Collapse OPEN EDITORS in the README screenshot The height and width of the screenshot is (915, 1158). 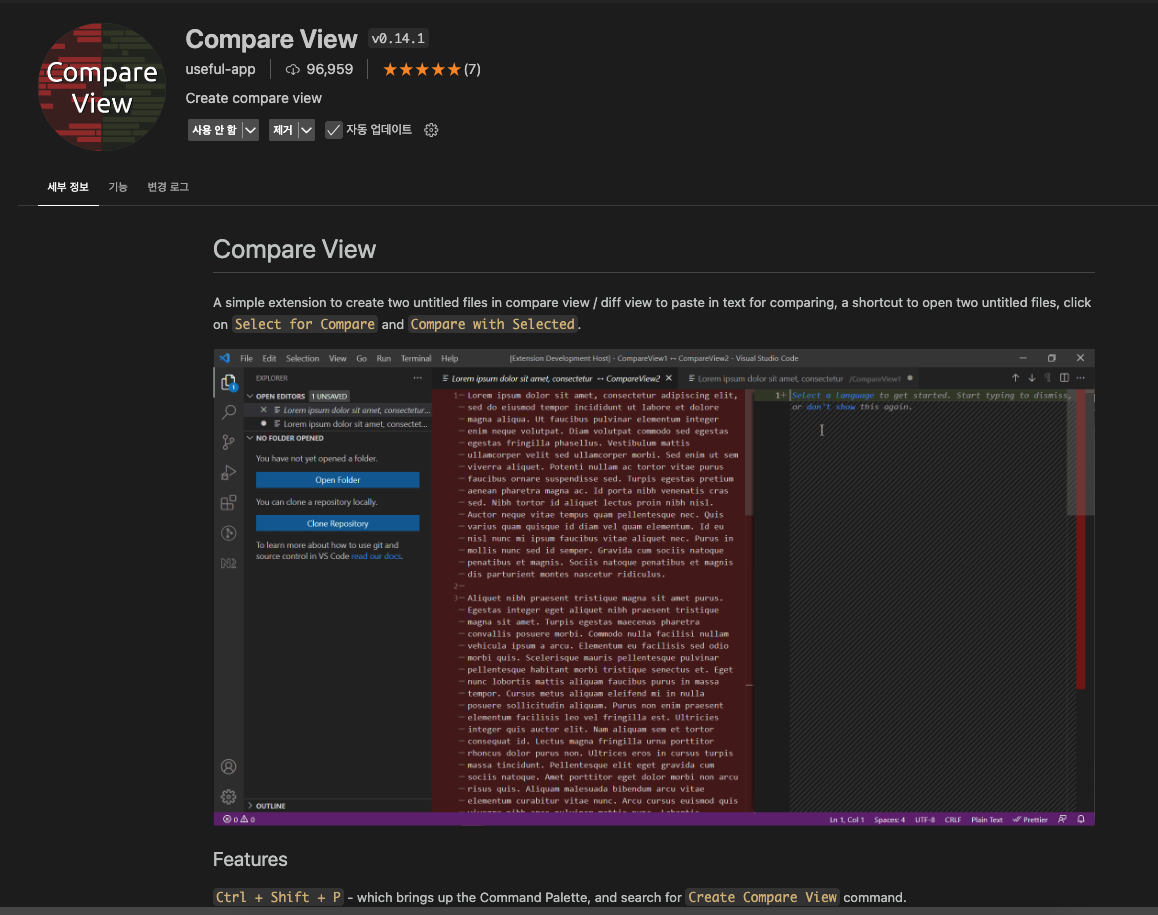click(250, 397)
